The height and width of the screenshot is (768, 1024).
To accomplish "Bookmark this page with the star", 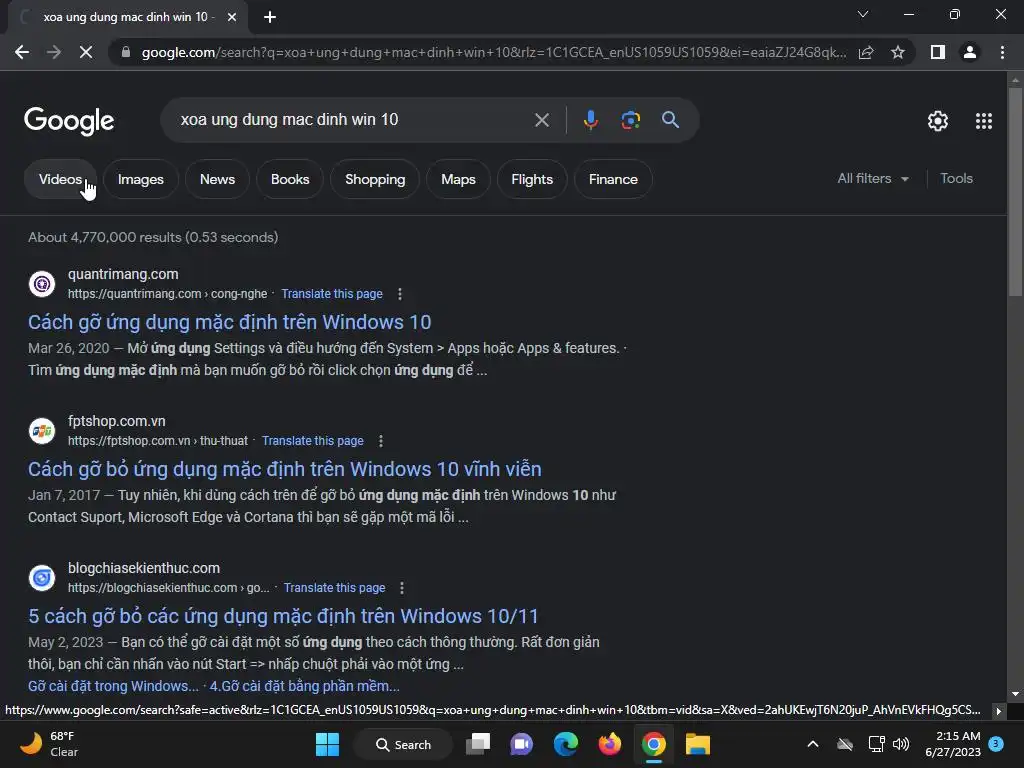I will (898, 52).
